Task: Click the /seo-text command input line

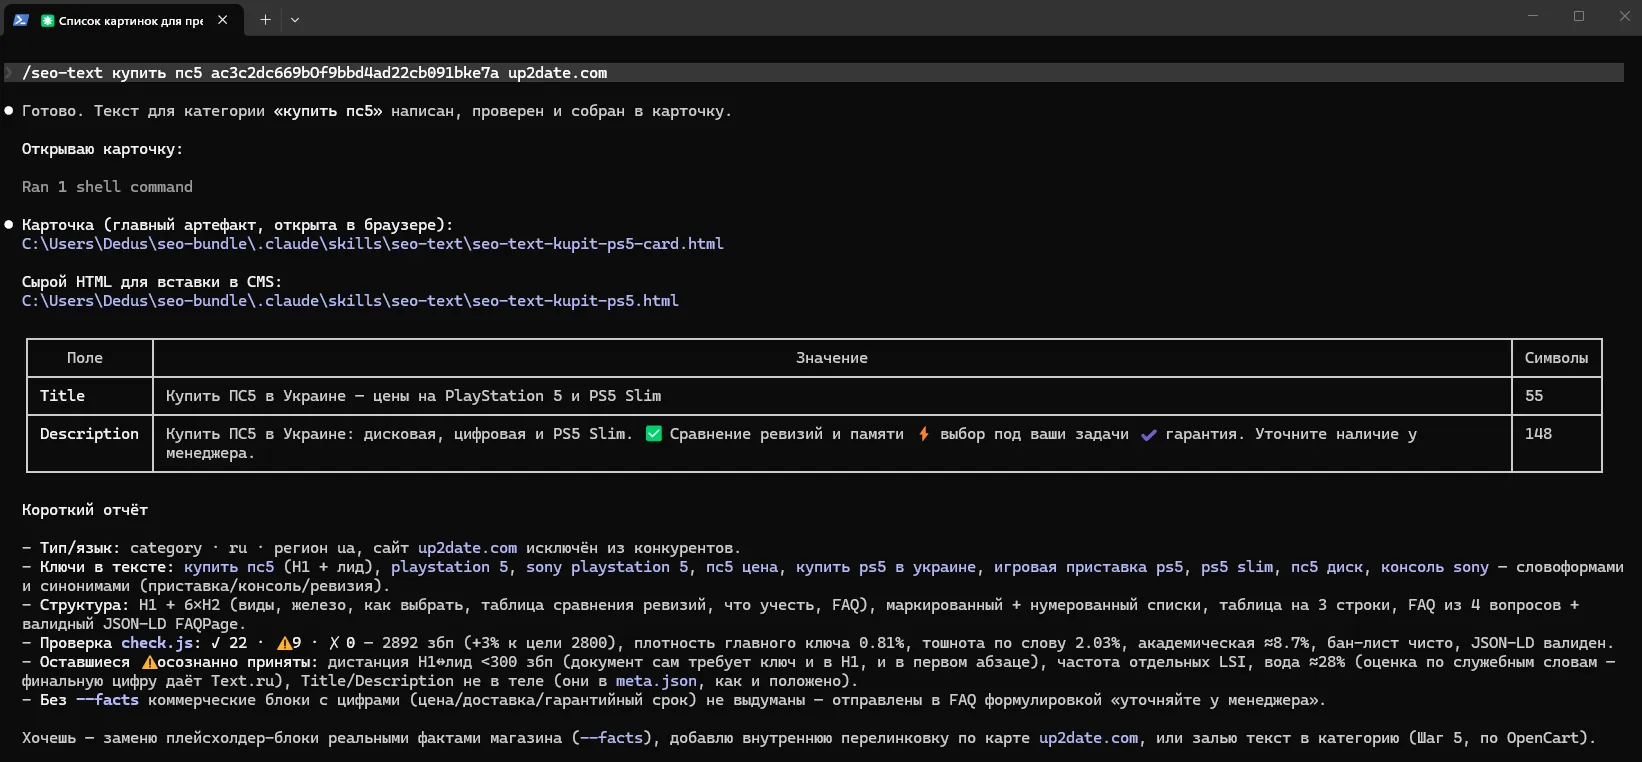Action: point(814,73)
